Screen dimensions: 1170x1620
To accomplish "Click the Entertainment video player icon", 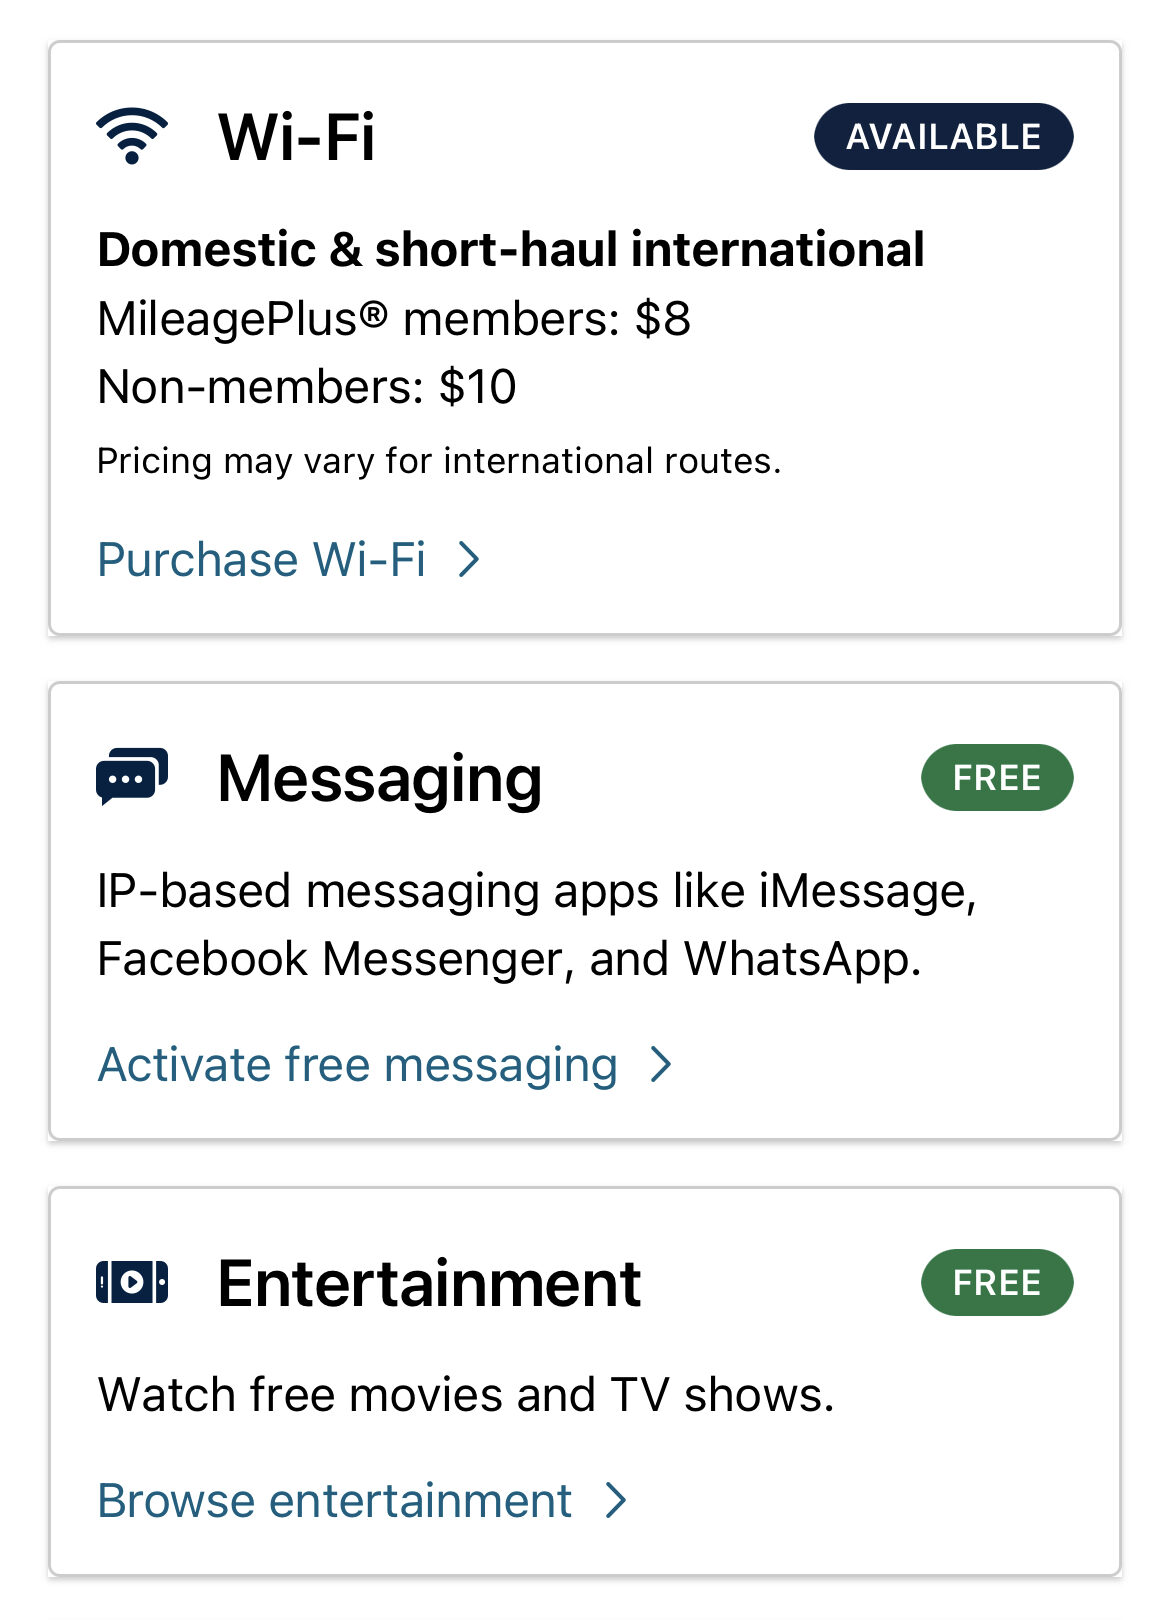I will (132, 1282).
